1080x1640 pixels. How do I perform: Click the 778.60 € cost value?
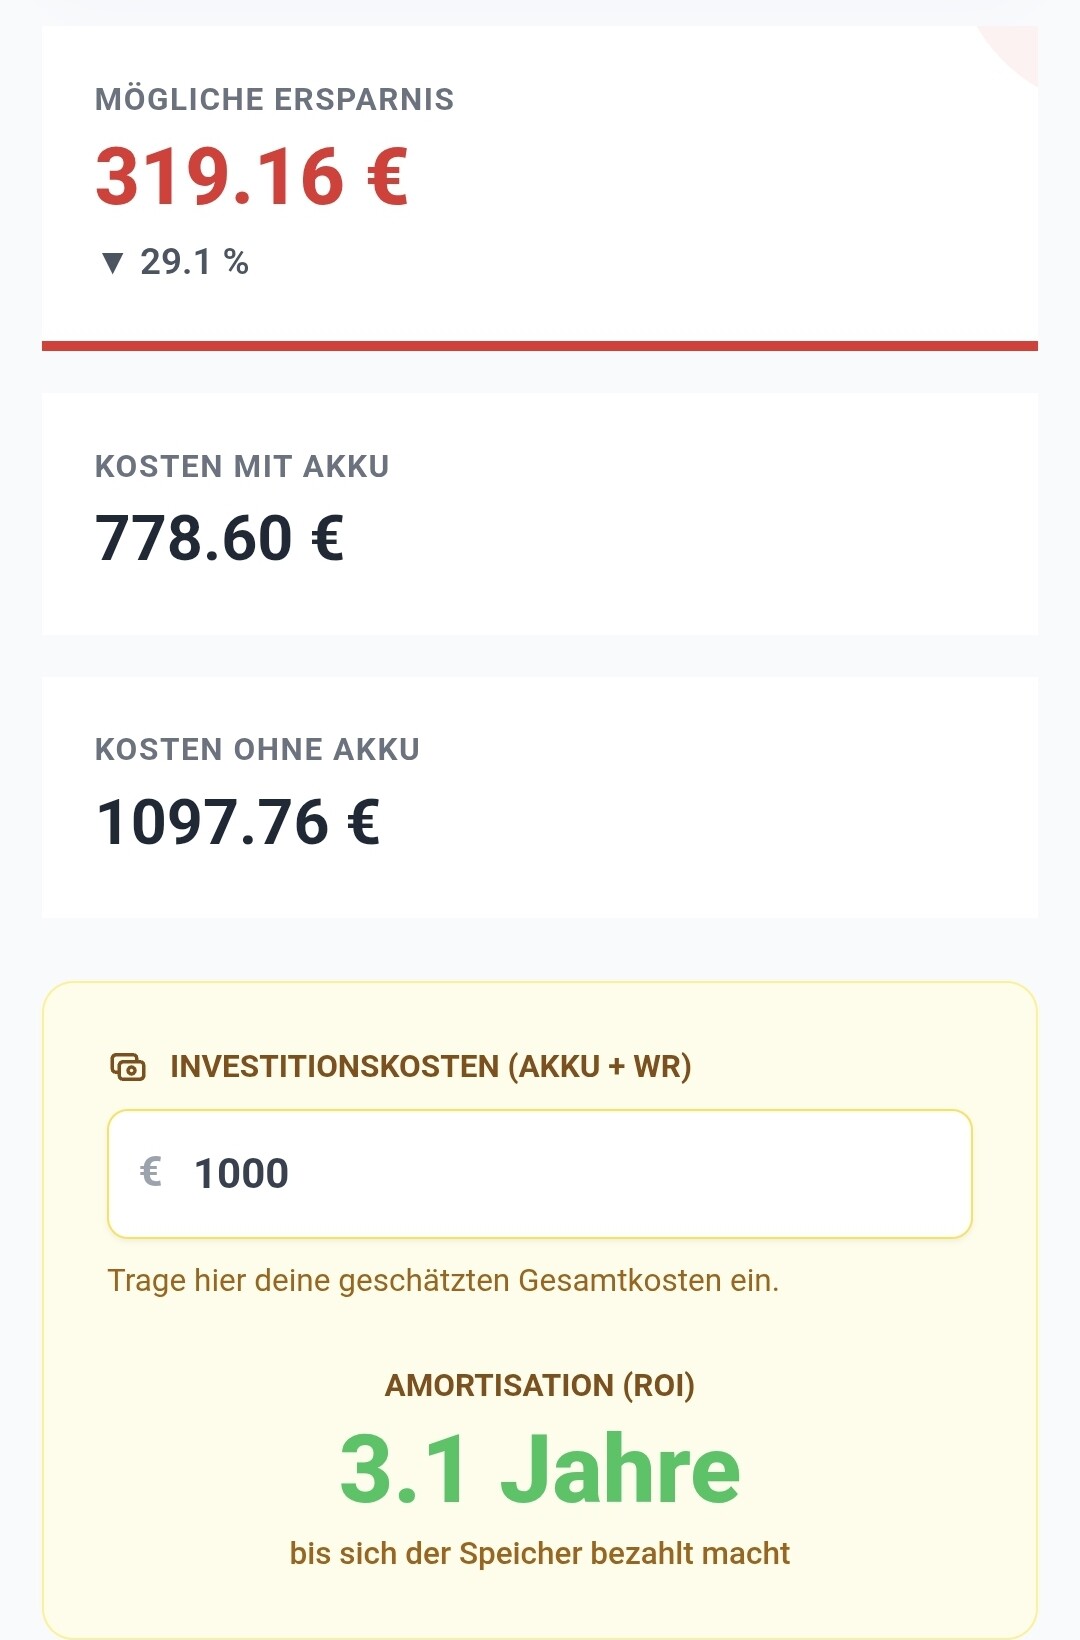pyautogui.click(x=219, y=538)
